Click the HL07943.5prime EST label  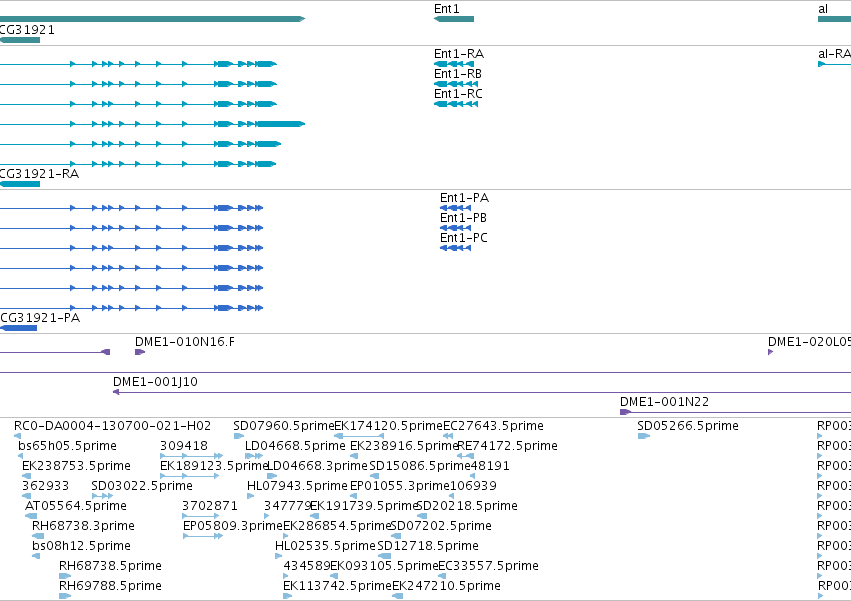point(297,486)
